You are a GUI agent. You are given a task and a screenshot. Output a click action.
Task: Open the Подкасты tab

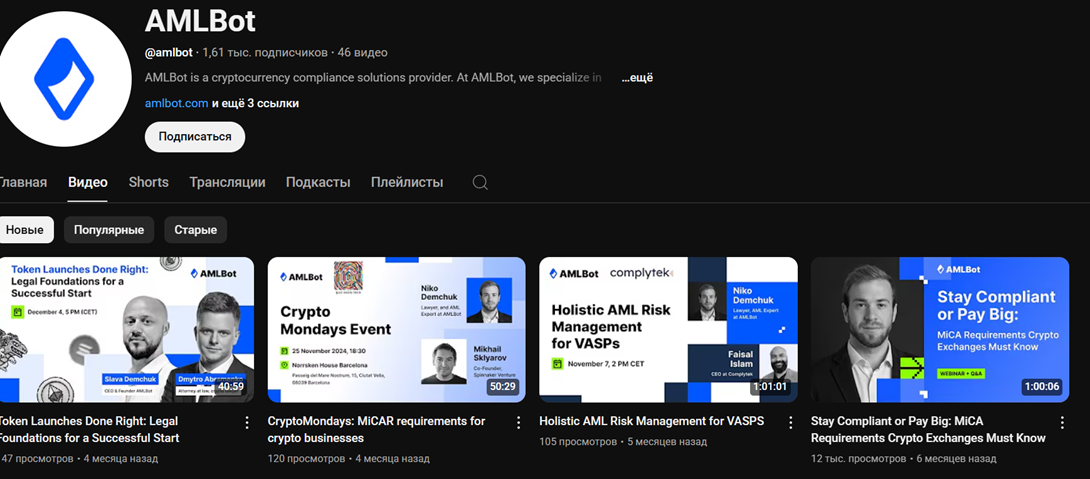coord(318,182)
